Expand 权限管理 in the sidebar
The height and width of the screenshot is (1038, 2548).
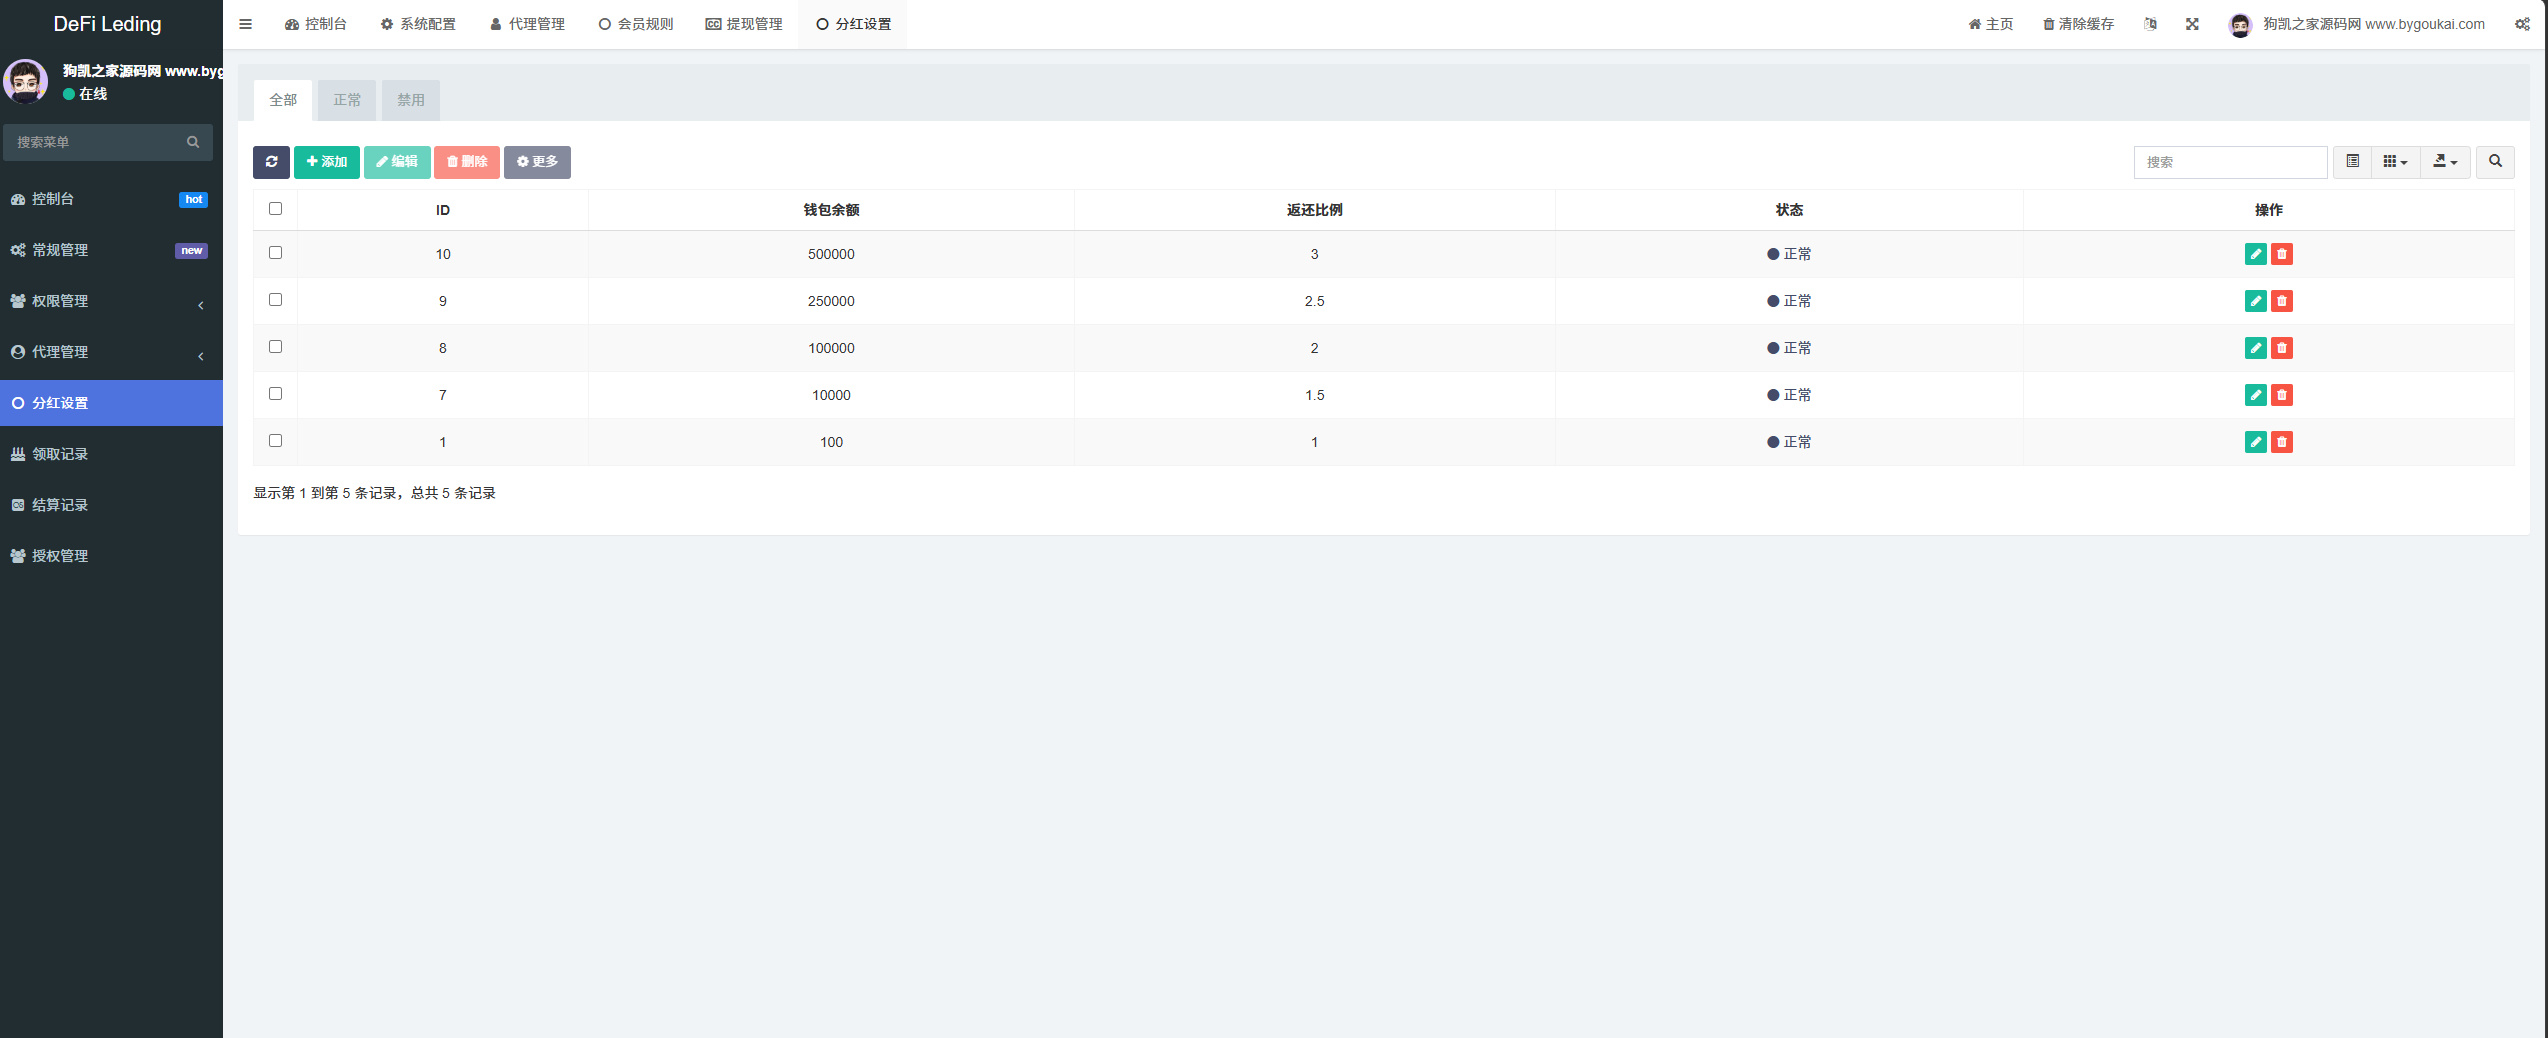[x=111, y=301]
